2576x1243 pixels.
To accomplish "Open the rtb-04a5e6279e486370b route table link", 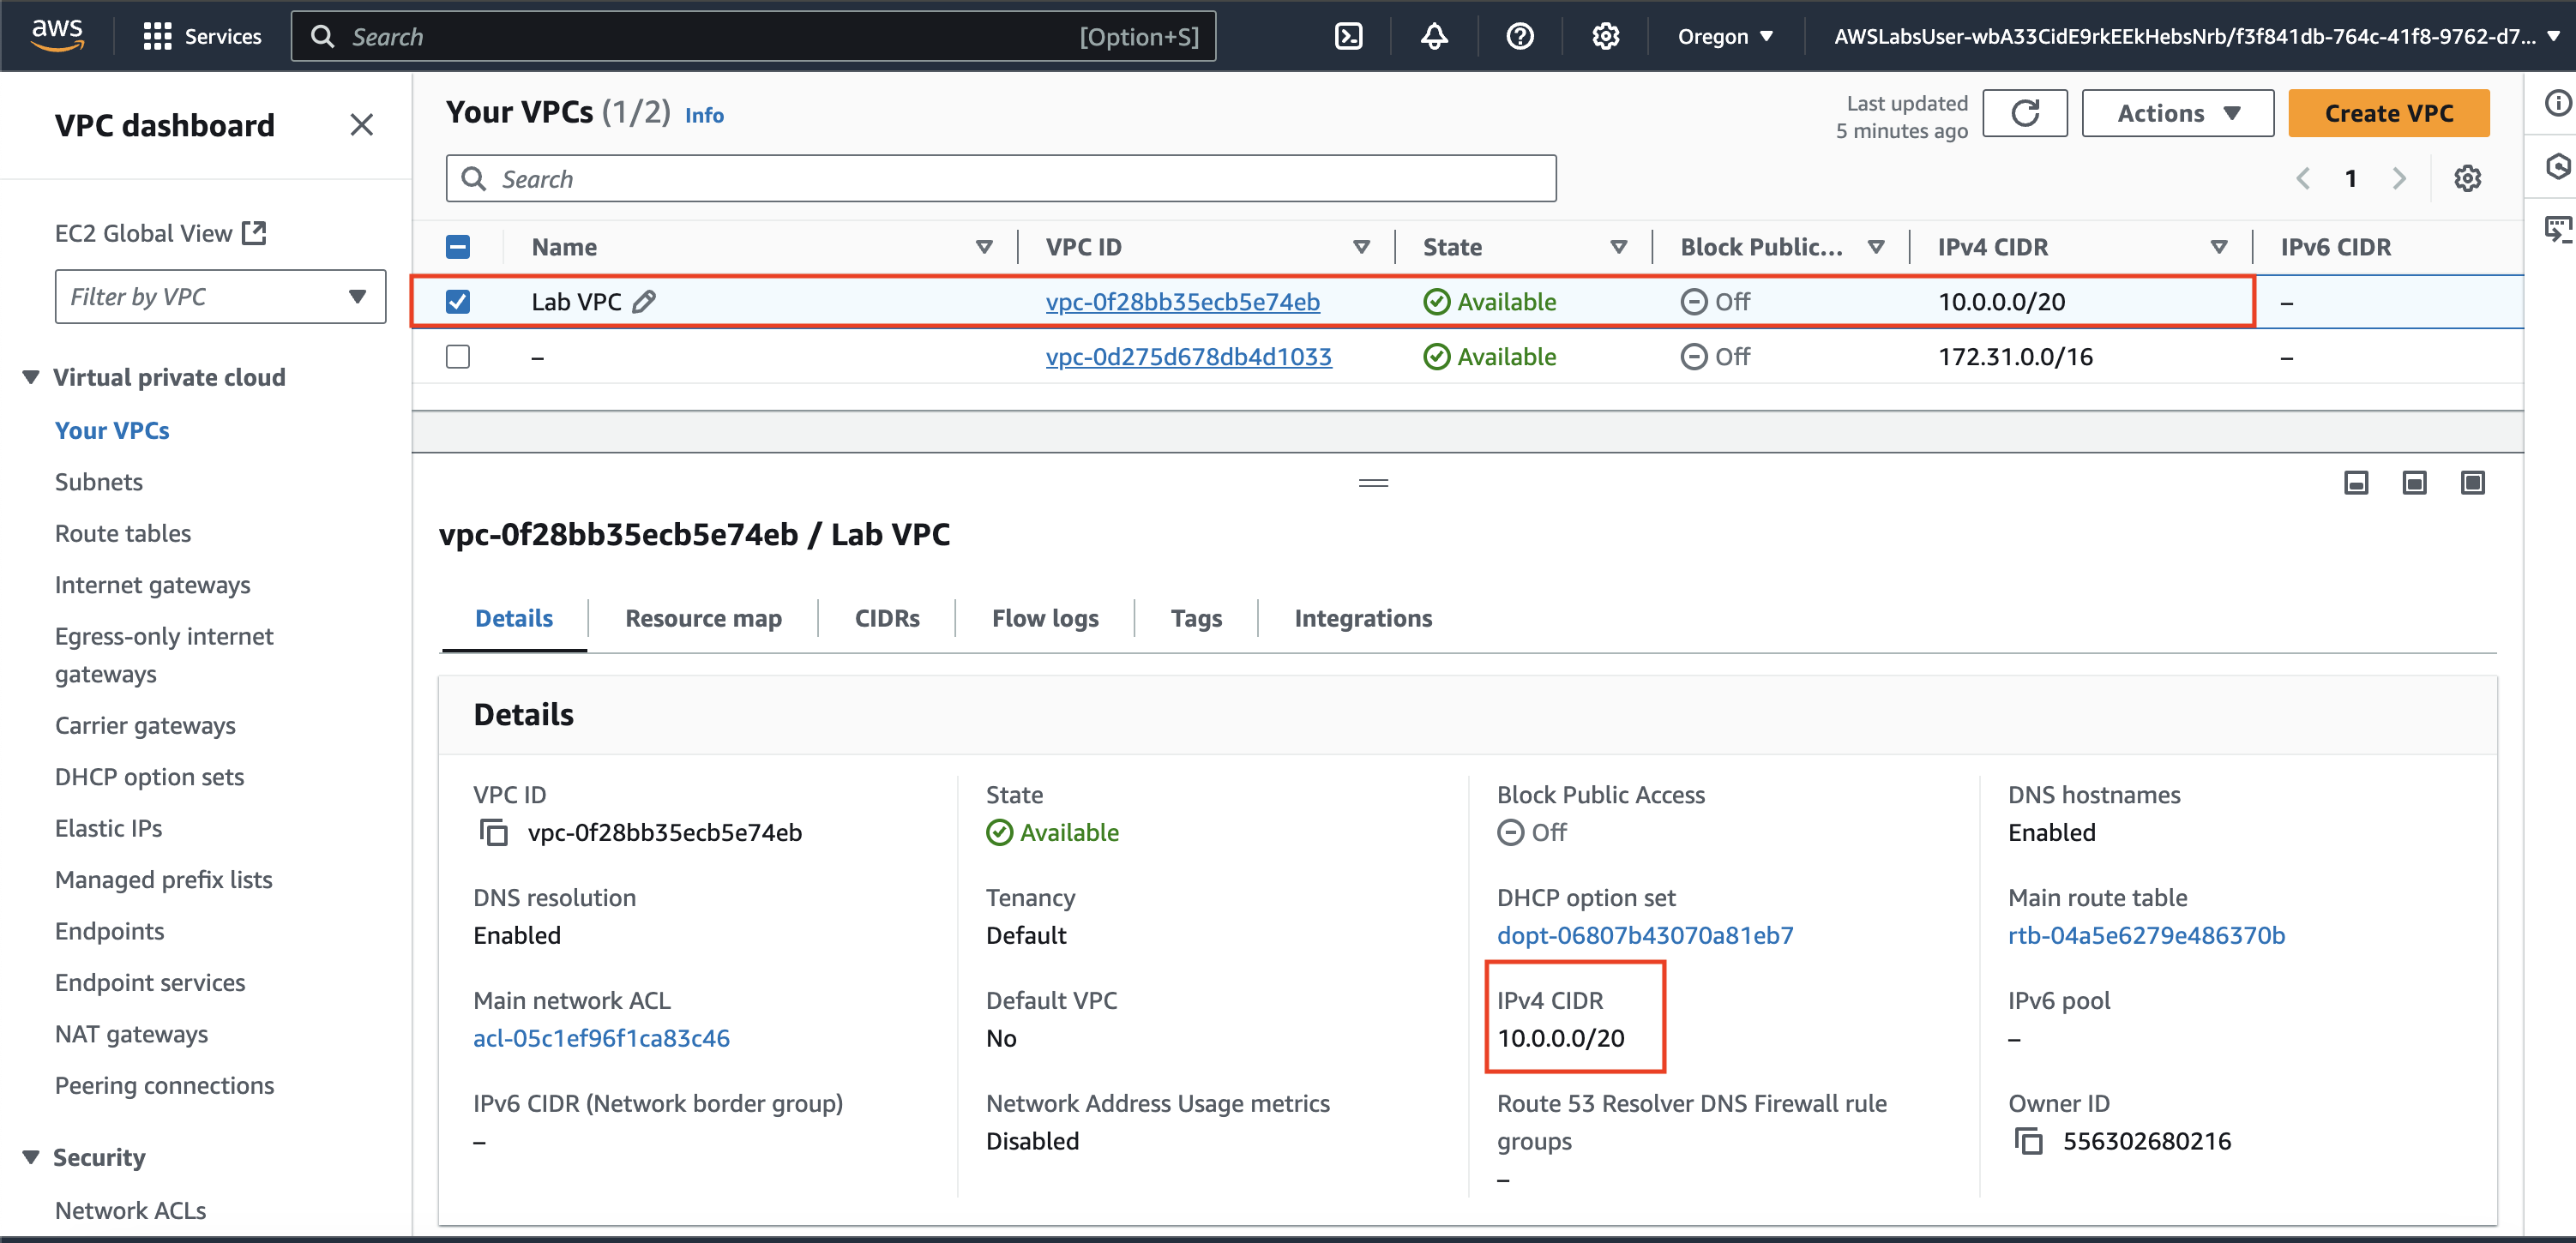I will pyautogui.click(x=2146, y=935).
